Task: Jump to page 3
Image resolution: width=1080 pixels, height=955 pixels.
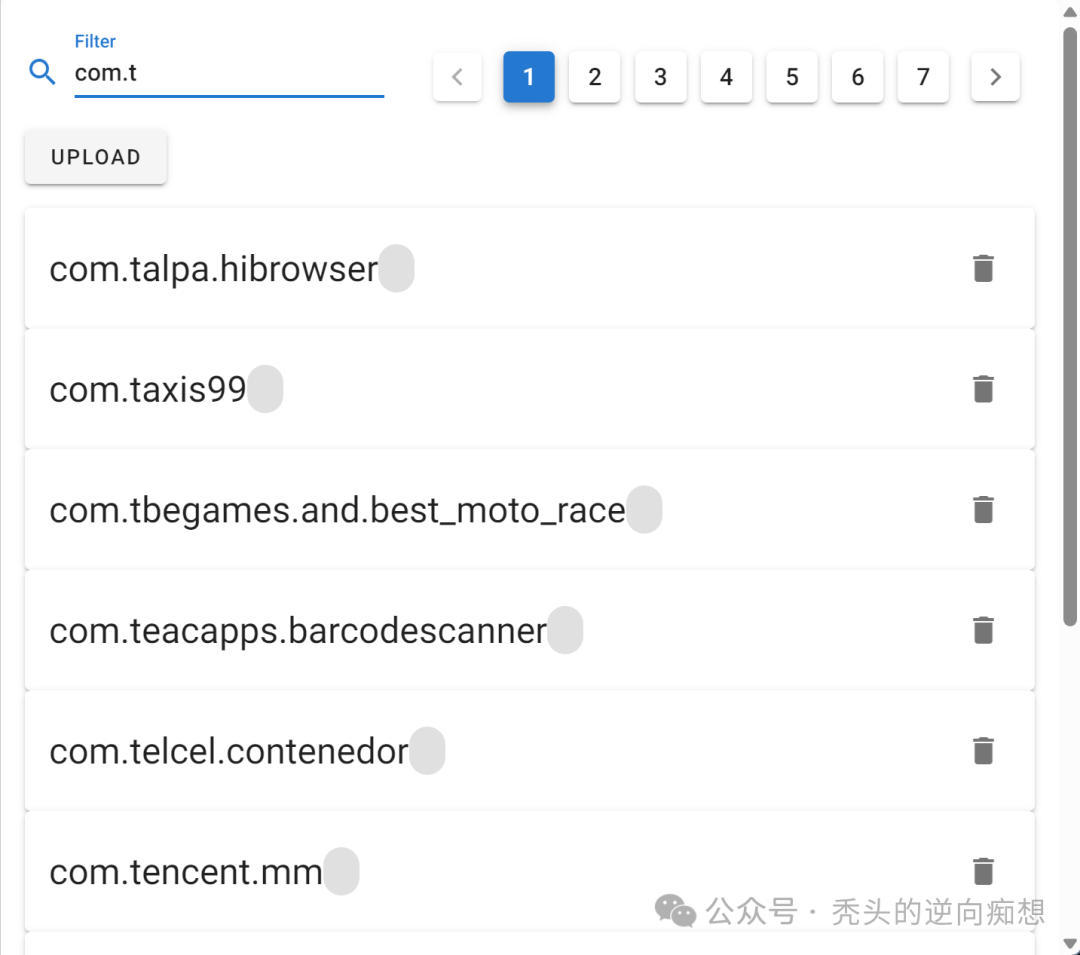Action: pyautogui.click(x=661, y=76)
